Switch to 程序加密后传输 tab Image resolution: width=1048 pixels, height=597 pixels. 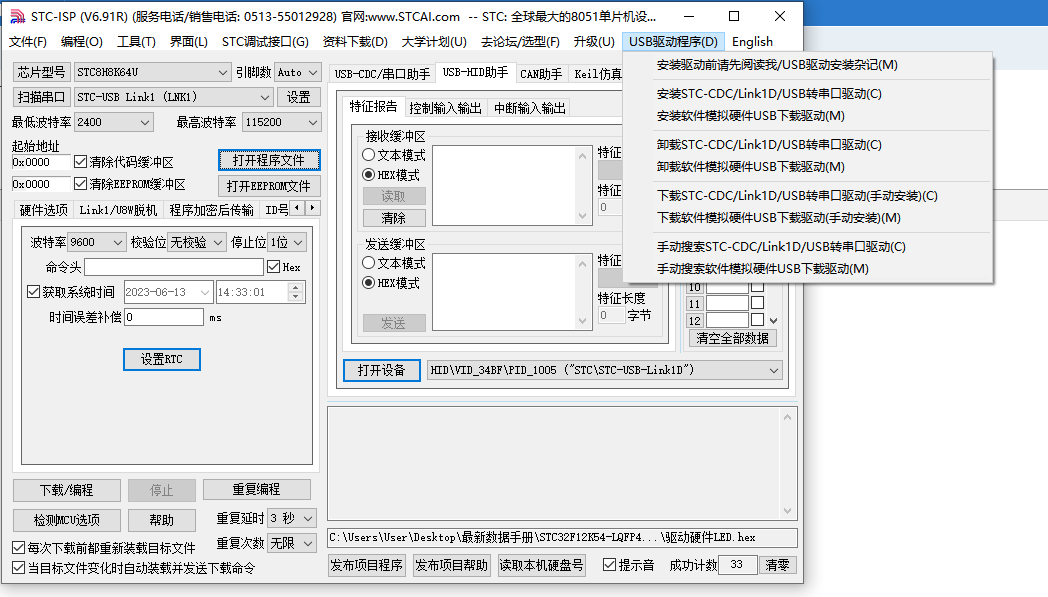coord(211,210)
